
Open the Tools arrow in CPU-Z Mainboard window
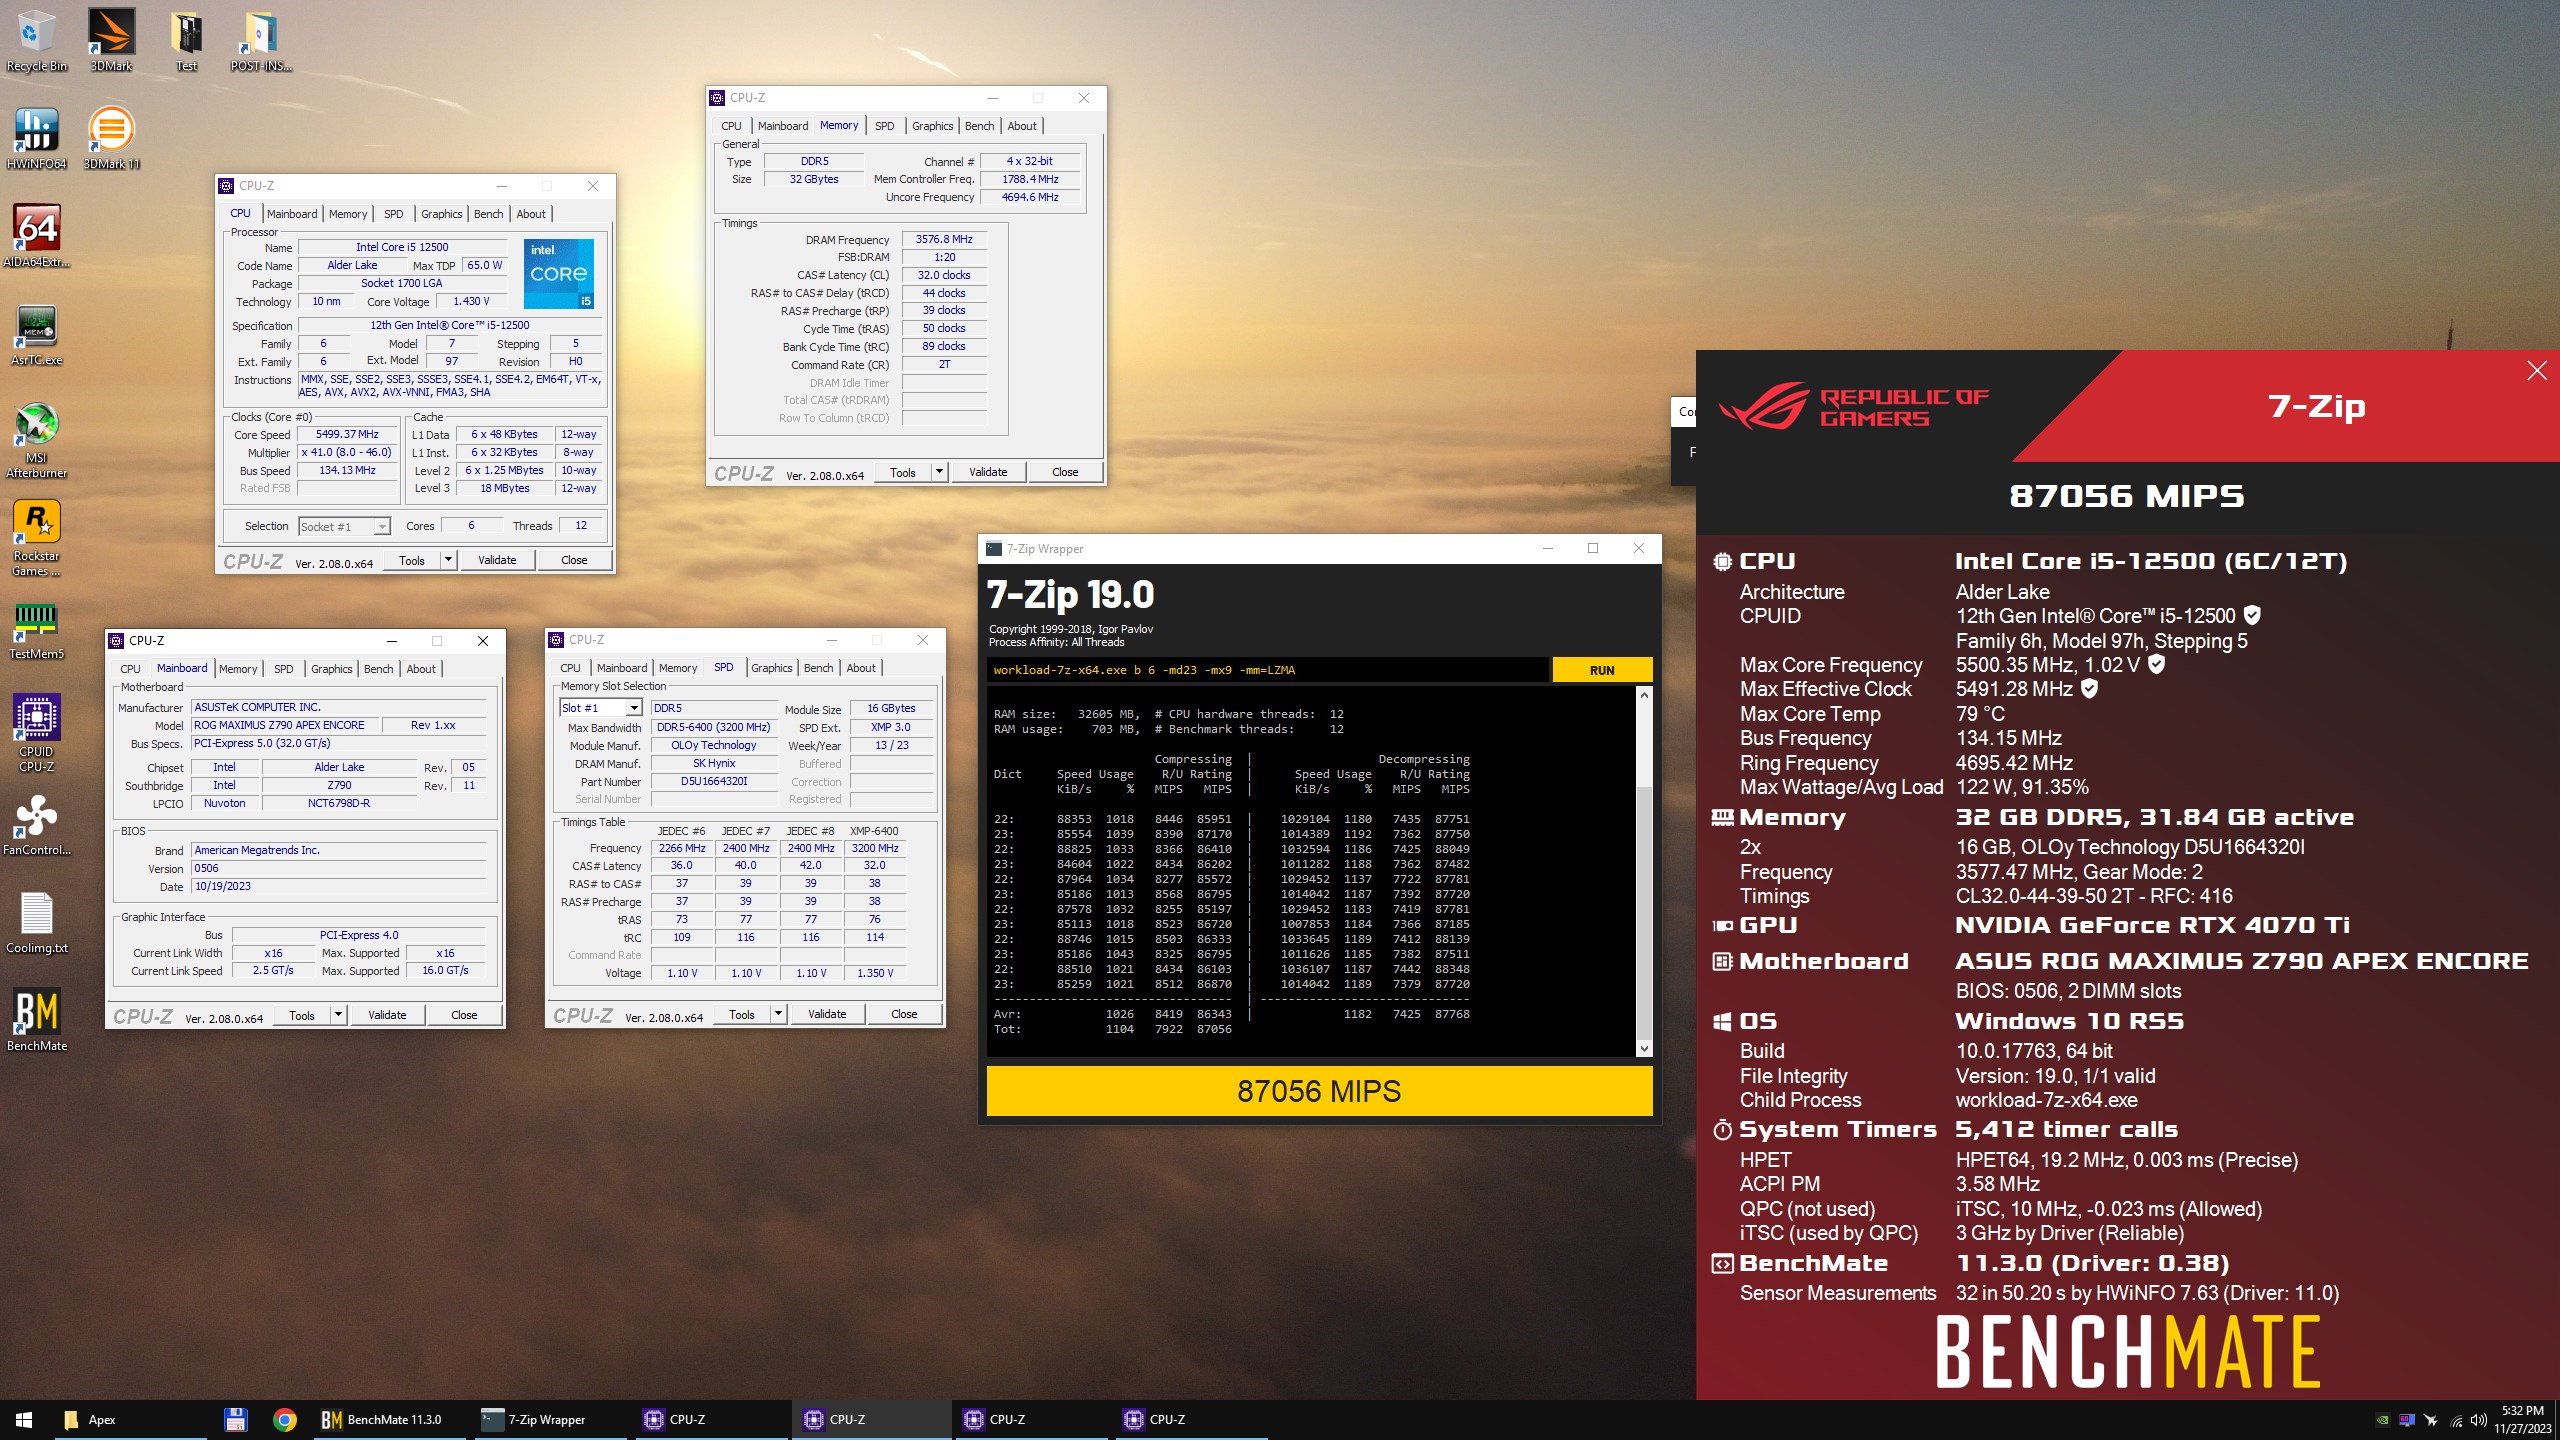(338, 1015)
